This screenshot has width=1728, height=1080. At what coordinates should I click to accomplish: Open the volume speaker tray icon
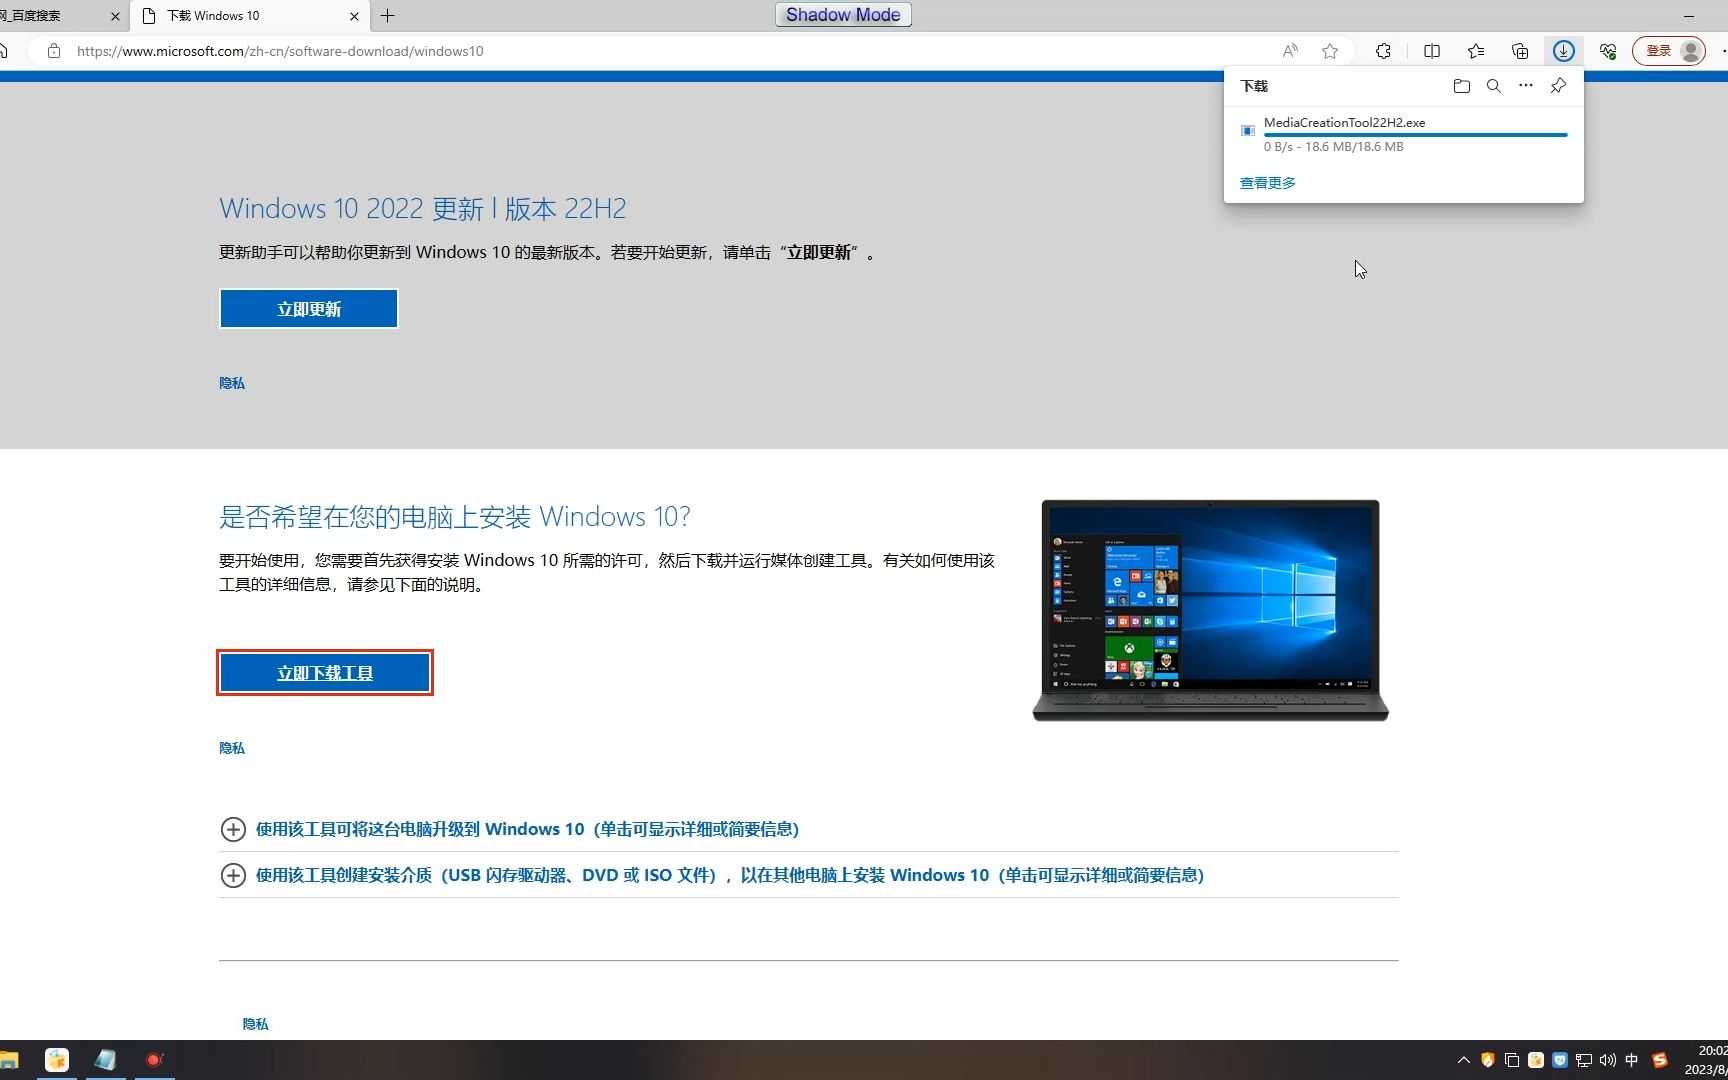tap(1608, 1060)
